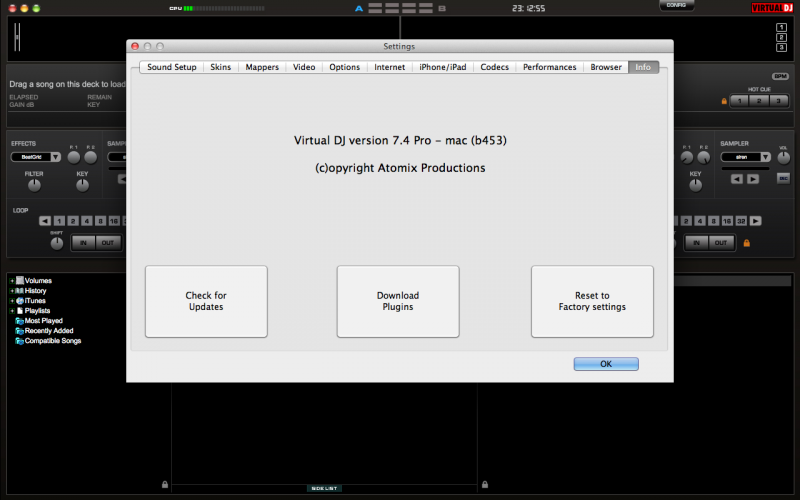Go to the Options tab
Viewport: 800px width, 500px height.
(x=344, y=67)
